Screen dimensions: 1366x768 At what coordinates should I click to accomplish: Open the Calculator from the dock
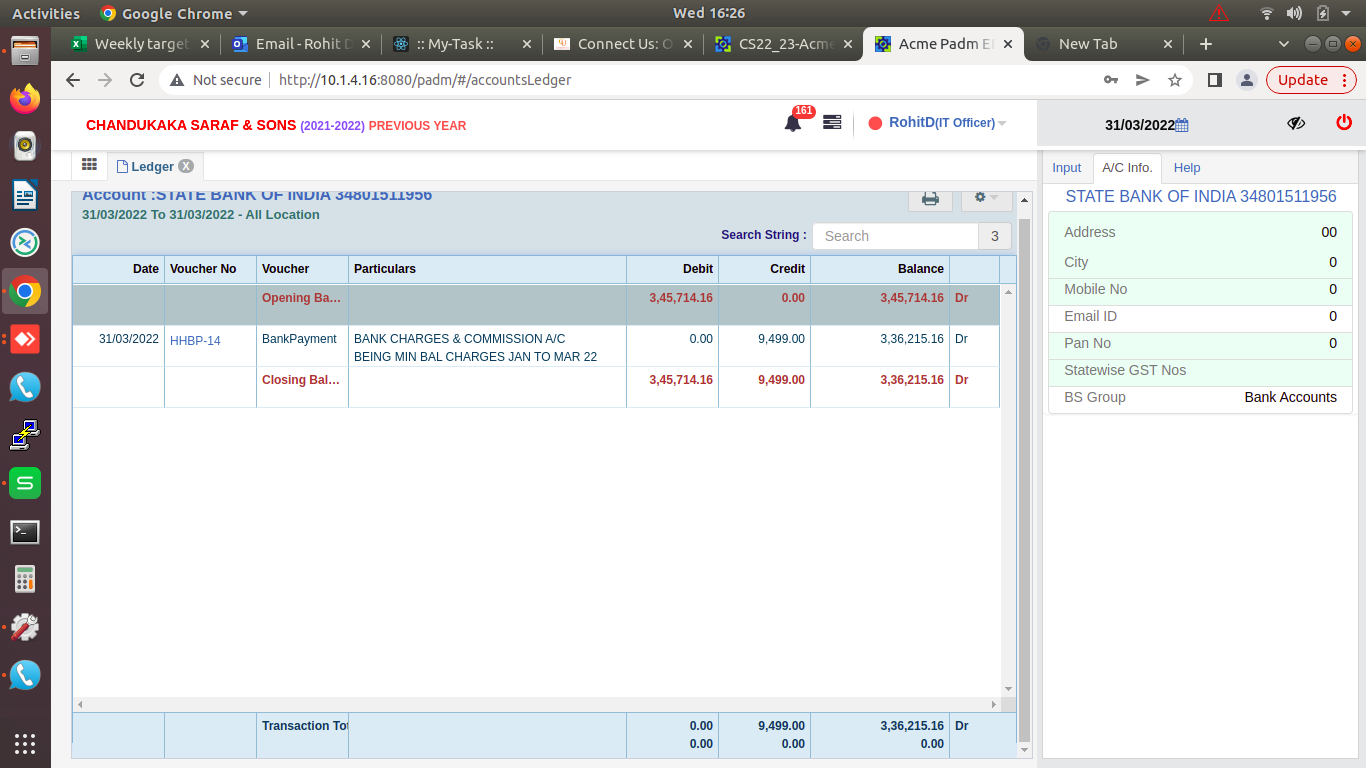(x=25, y=579)
